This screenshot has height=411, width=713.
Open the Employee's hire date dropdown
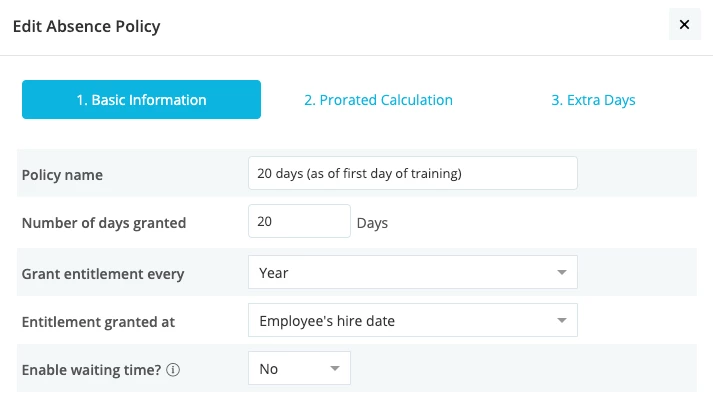[413, 320]
